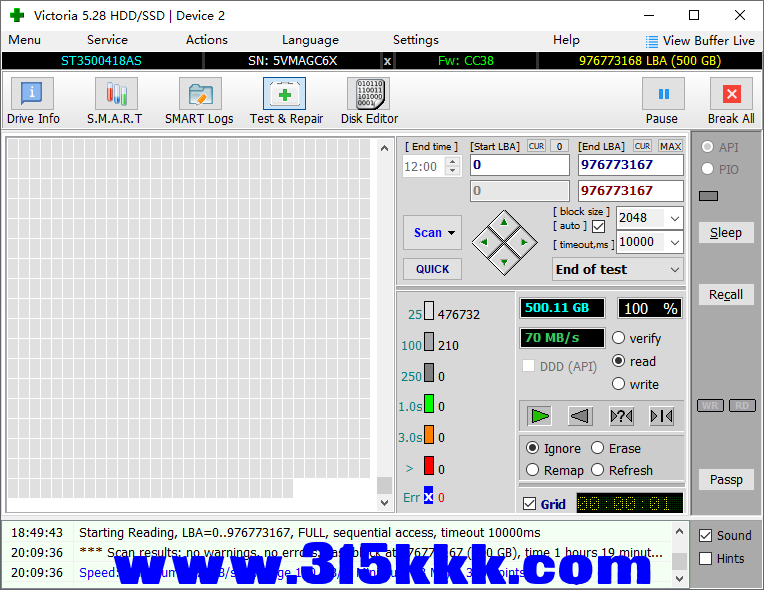764x590 pixels.
Task: Click the QUICK scan button
Action: coord(432,269)
